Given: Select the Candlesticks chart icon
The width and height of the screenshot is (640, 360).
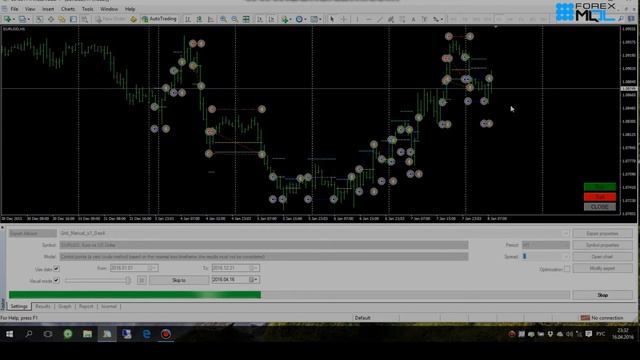Looking at the screenshot, I should pyautogui.click(x=199, y=19).
